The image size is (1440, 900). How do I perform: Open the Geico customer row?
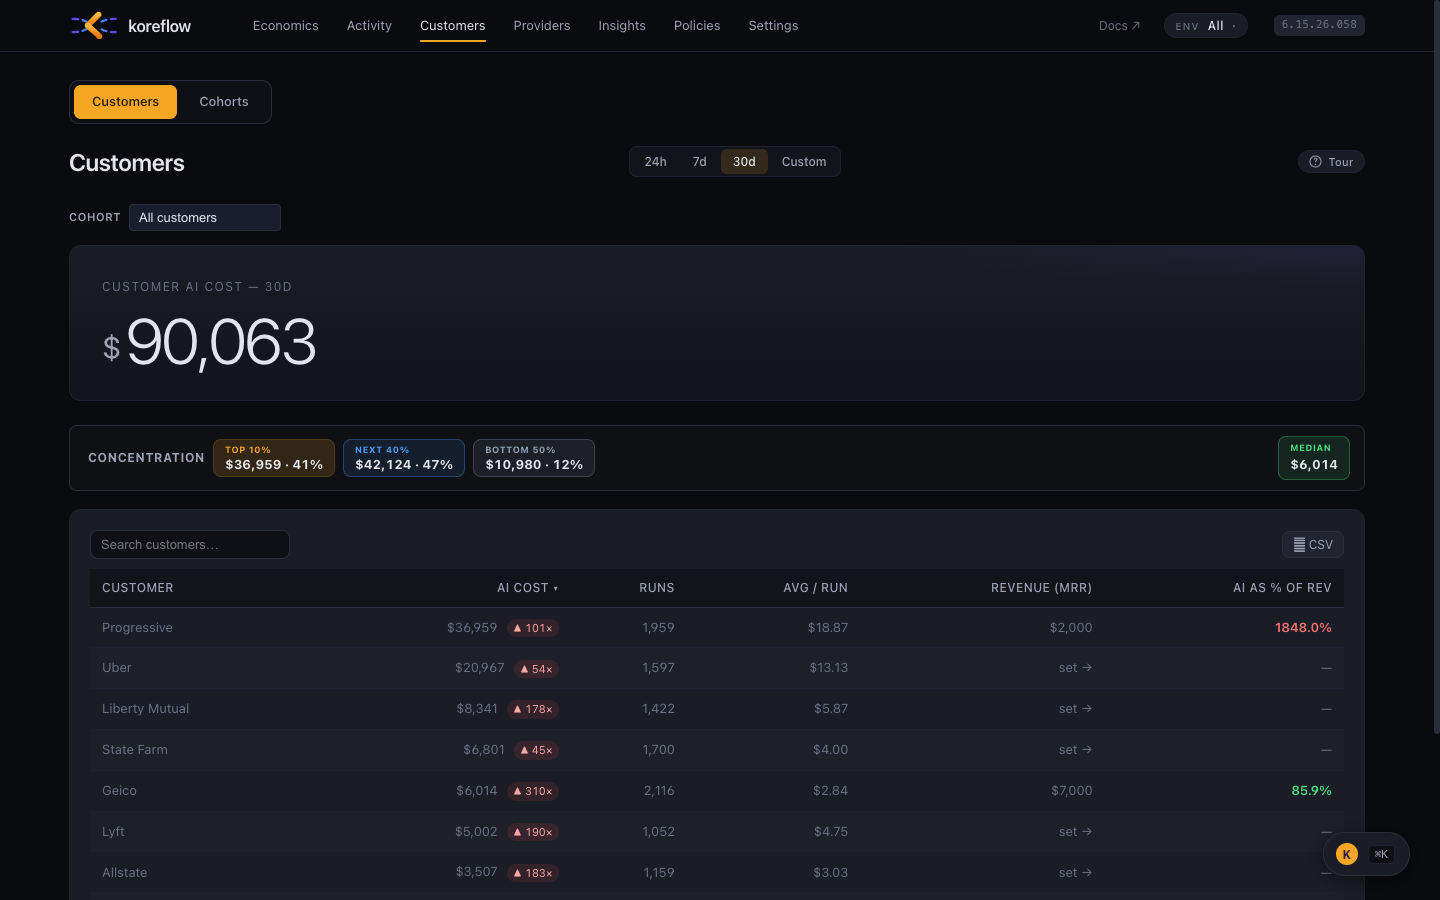(717, 791)
